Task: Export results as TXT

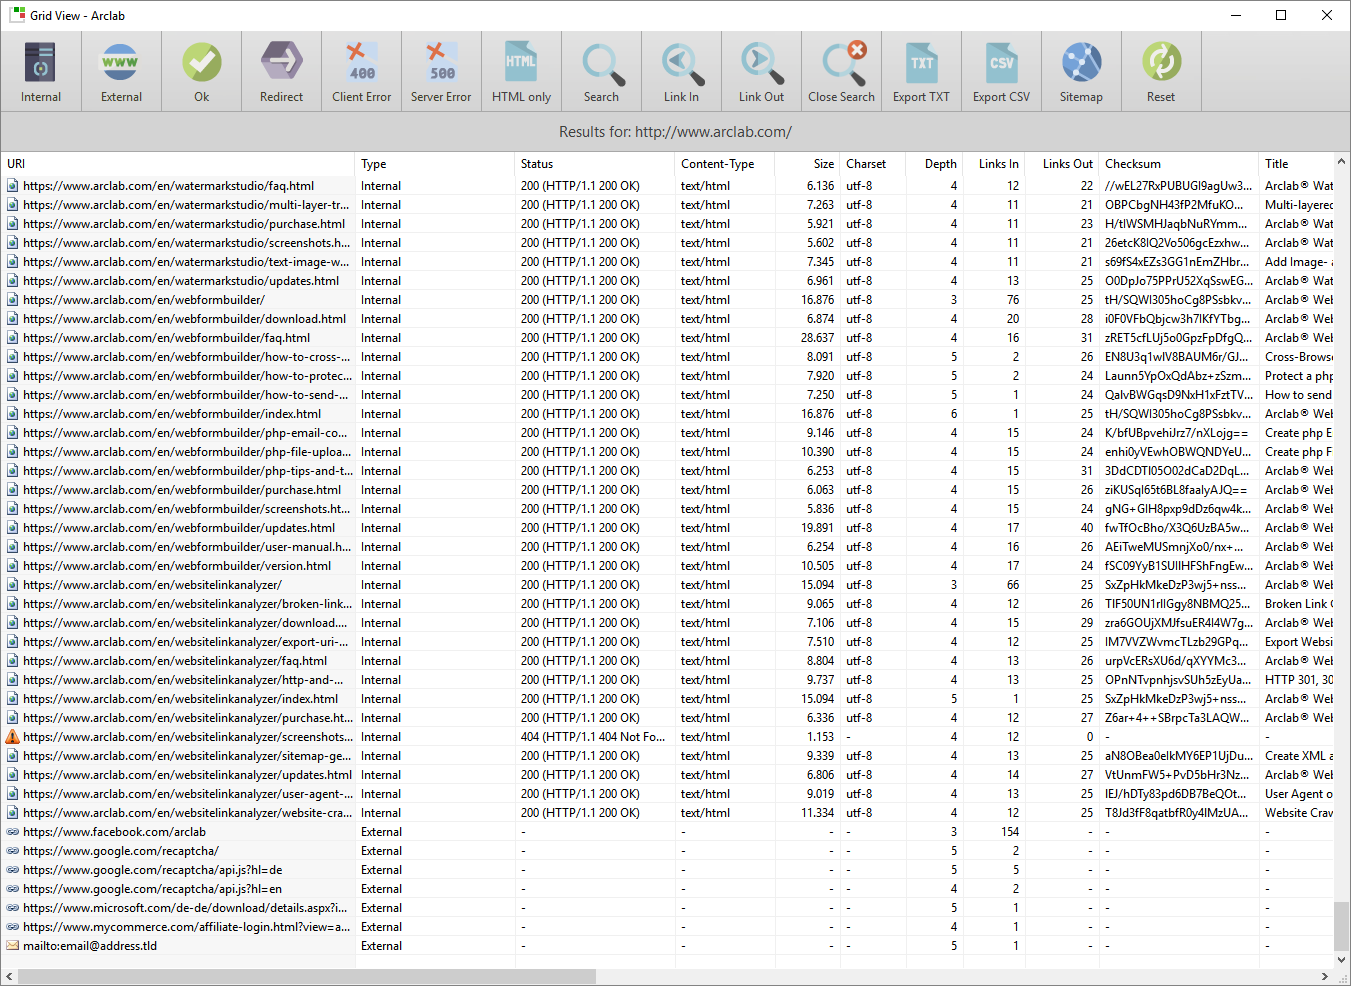Action: 921,72
